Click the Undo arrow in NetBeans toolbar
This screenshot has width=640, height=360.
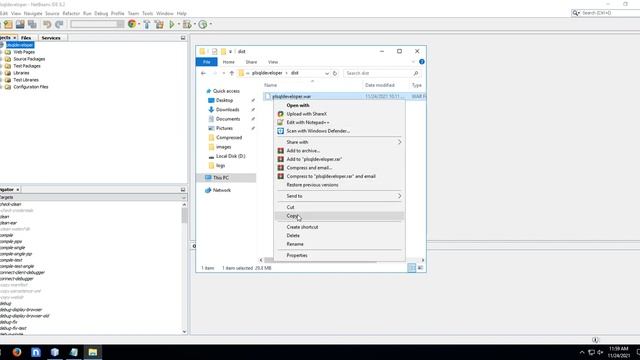47,24
